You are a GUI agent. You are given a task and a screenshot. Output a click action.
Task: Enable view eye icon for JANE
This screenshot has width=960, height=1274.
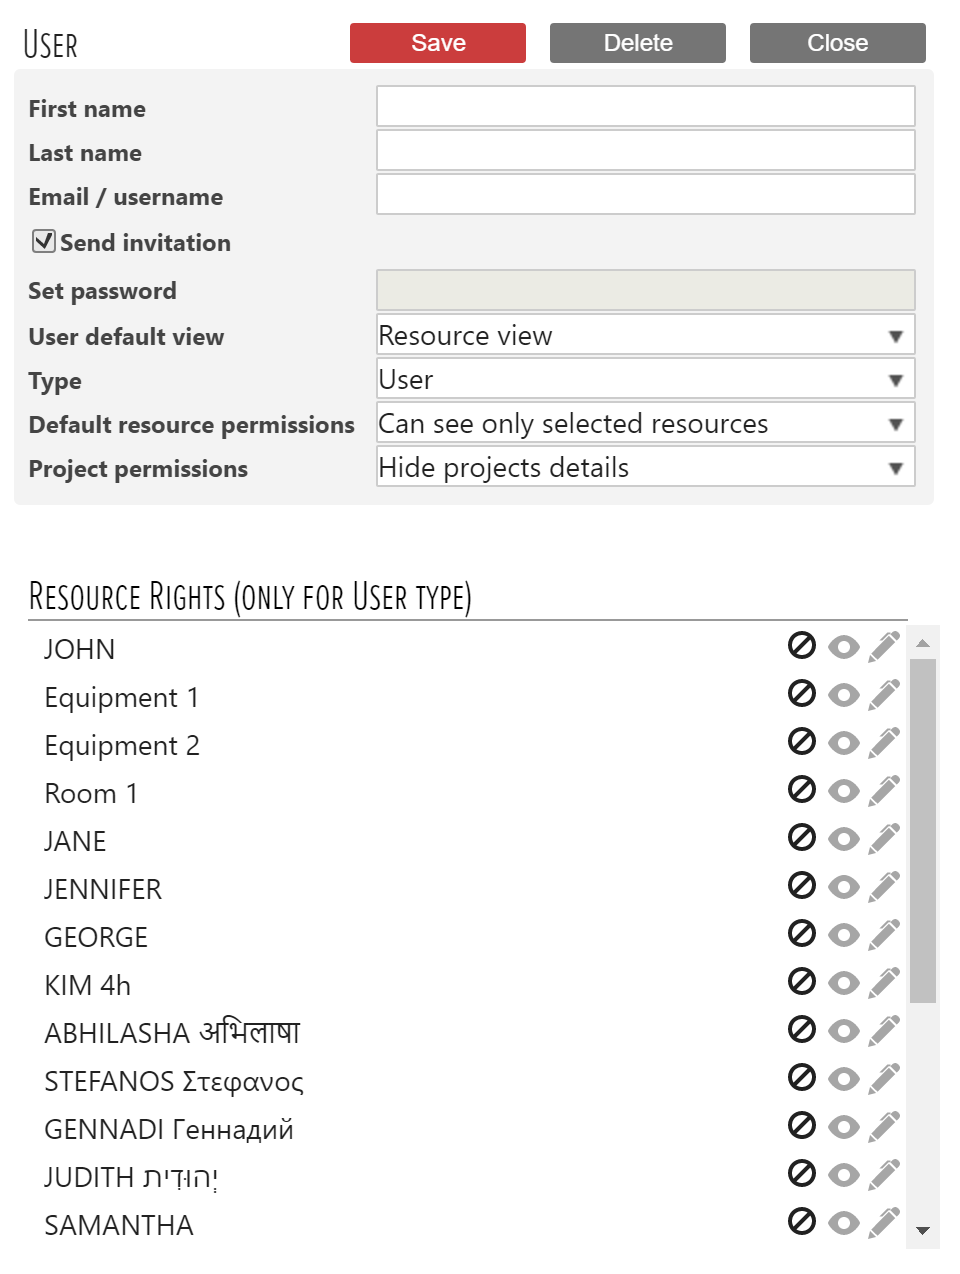click(844, 839)
